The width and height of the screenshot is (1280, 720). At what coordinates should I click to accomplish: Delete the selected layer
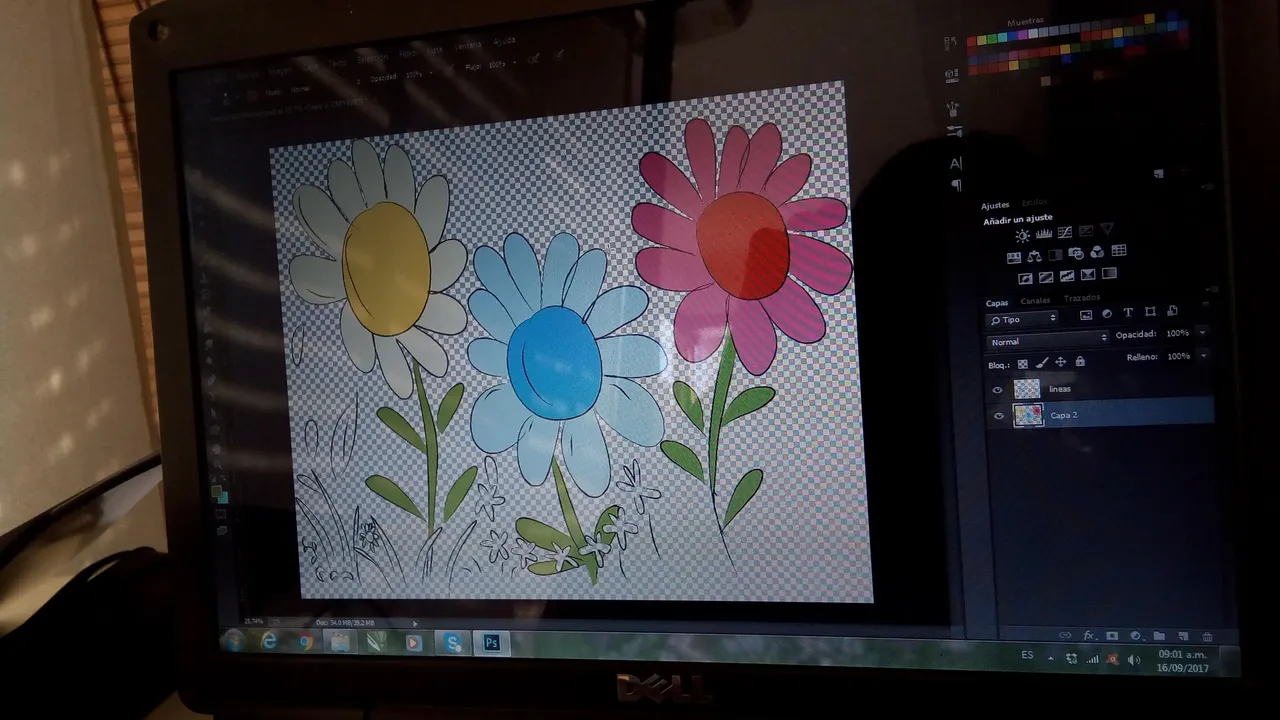(x=1207, y=636)
